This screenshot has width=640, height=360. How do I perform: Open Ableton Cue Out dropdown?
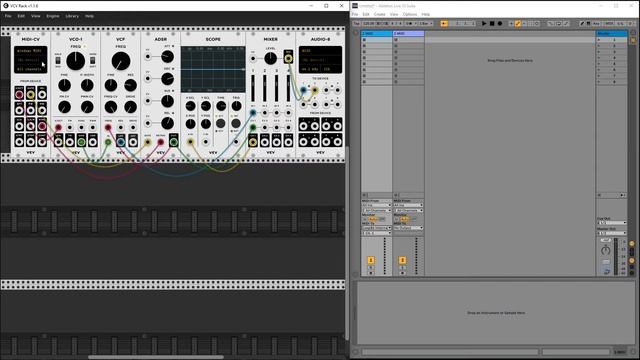click(x=611, y=223)
